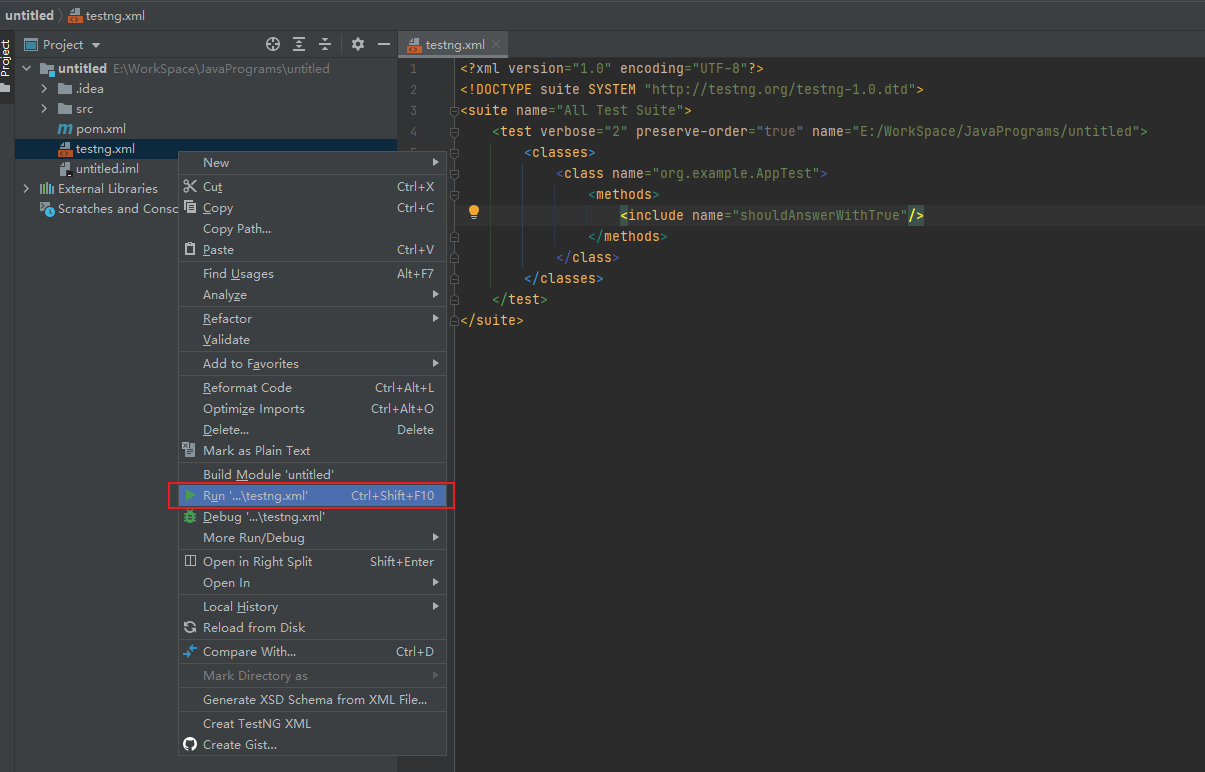Click the Locate/Select Opened File target icon
The height and width of the screenshot is (772, 1205).
click(273, 44)
